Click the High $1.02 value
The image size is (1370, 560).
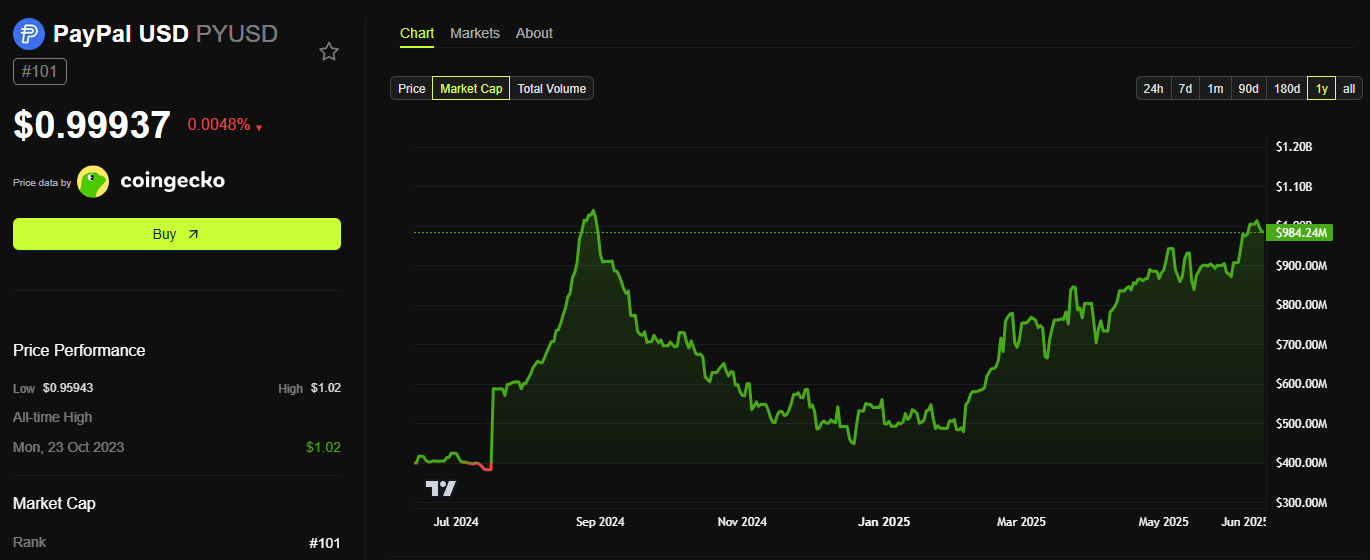coord(325,387)
